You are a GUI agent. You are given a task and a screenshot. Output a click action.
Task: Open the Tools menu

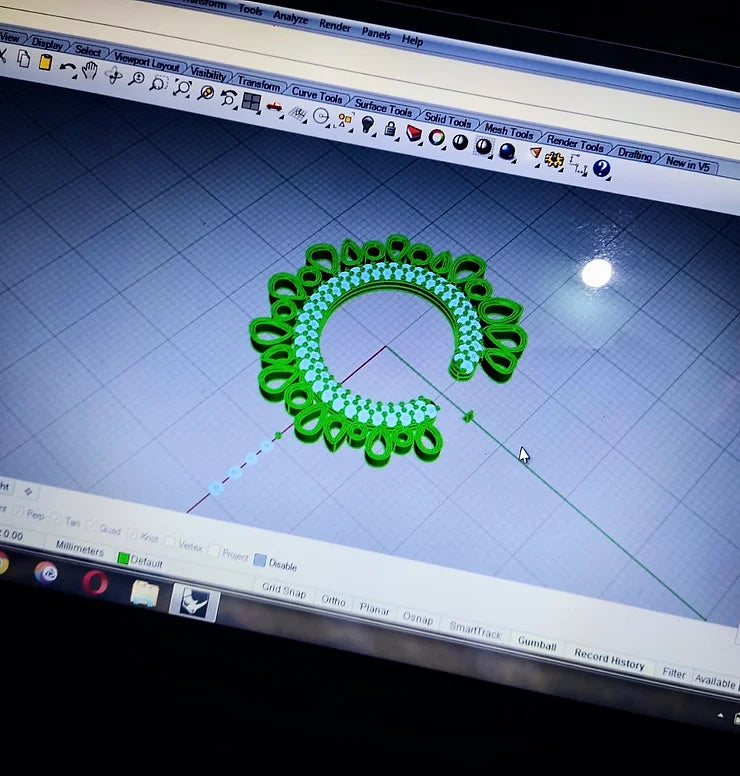[250, 9]
